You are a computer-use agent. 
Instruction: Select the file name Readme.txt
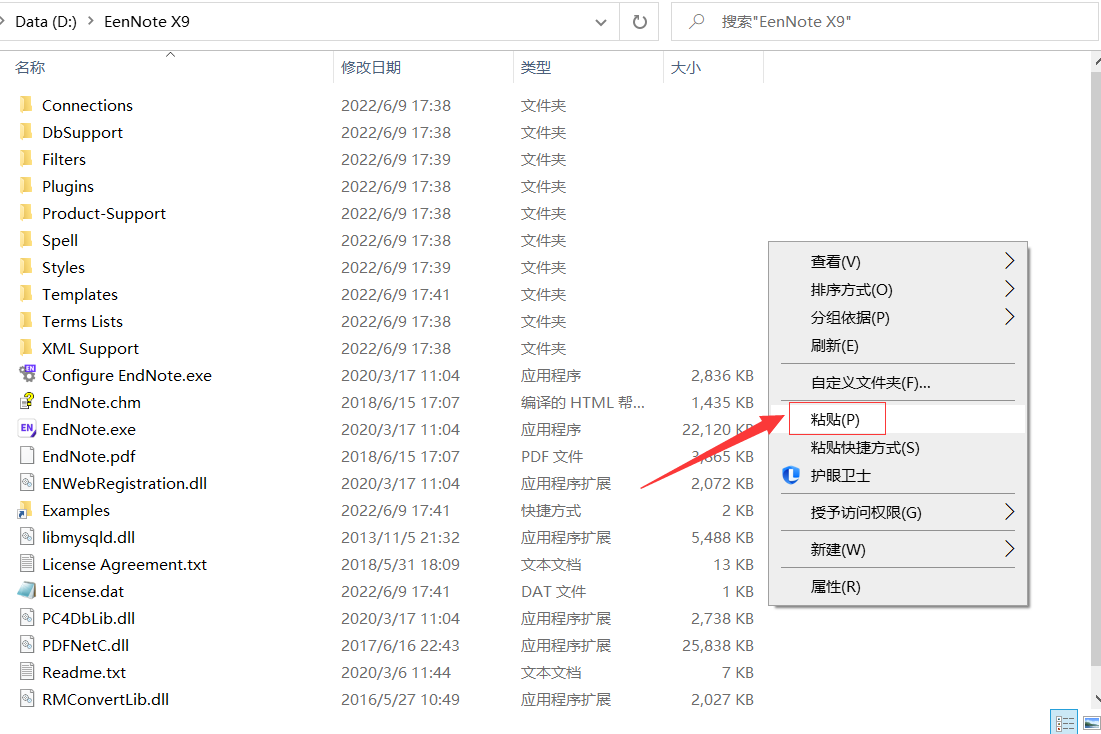click(84, 672)
